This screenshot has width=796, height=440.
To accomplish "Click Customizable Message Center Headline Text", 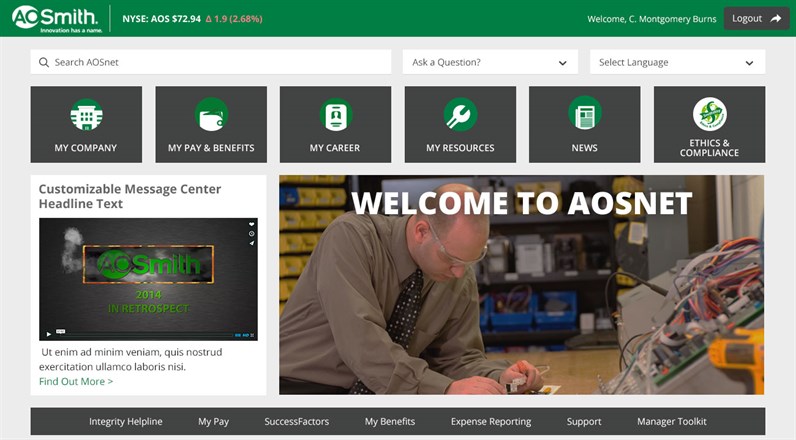I will tap(130, 196).
